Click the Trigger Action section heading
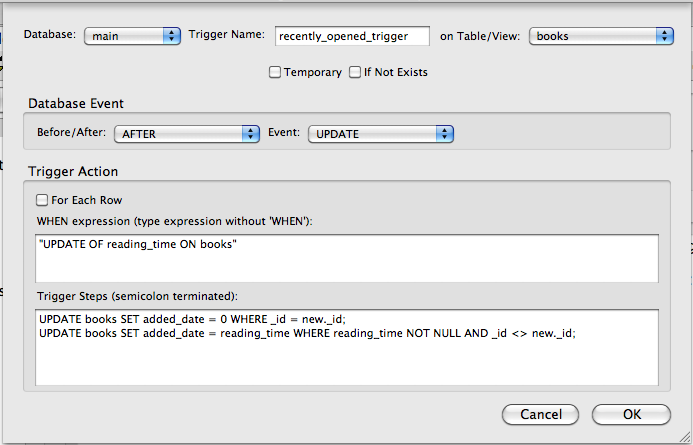The image size is (693, 445). coord(73,172)
